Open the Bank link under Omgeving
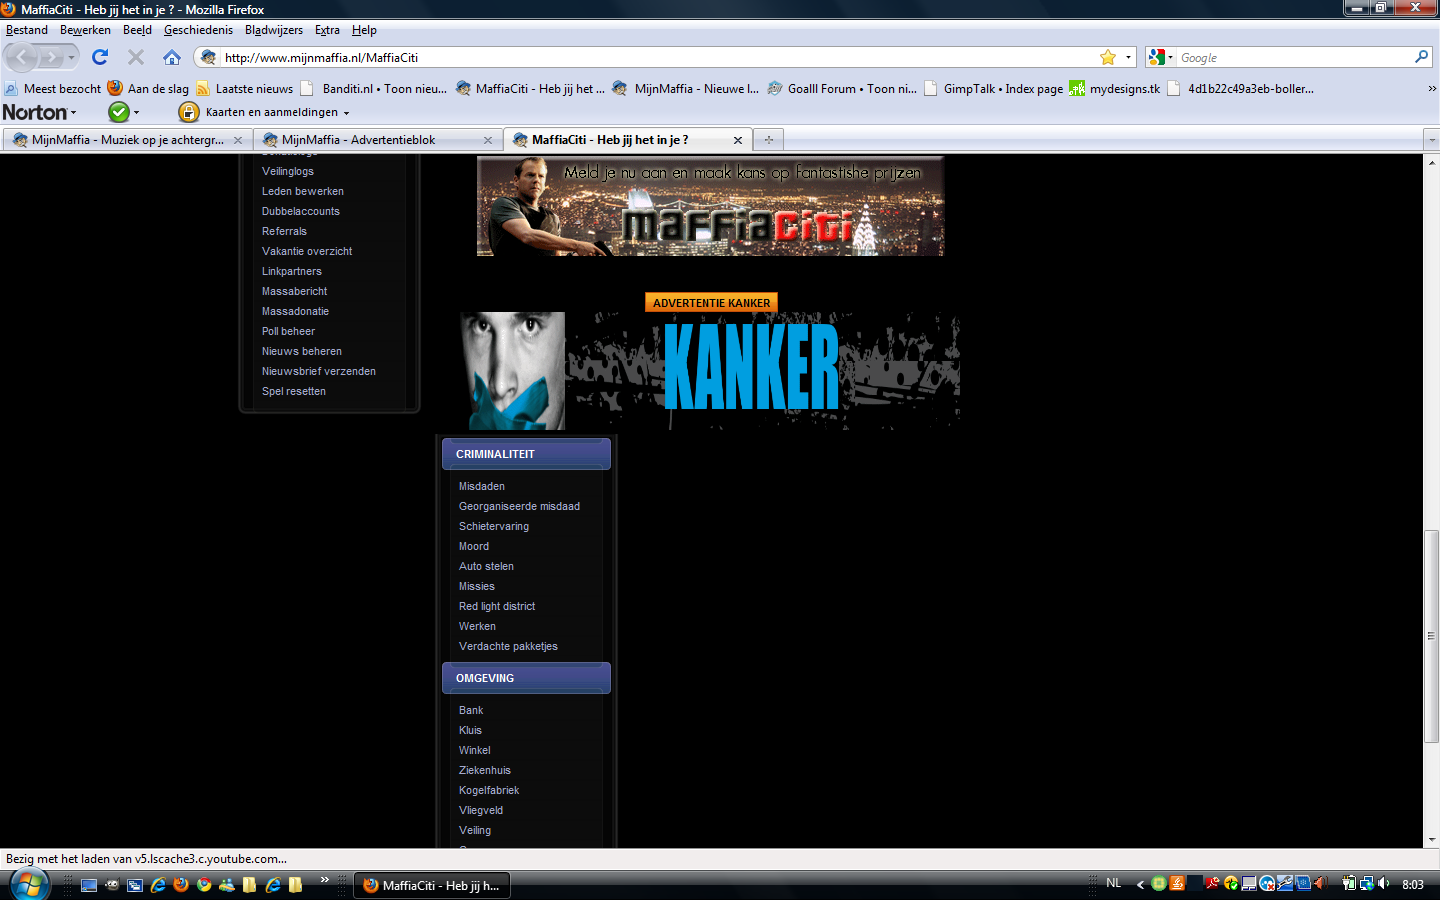 tap(471, 710)
